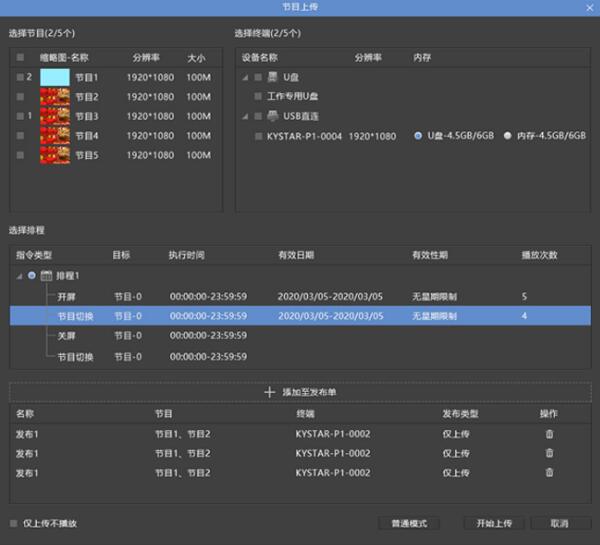Click the 目标 column header
Screen dimensions: 600x545
(x=121, y=255)
